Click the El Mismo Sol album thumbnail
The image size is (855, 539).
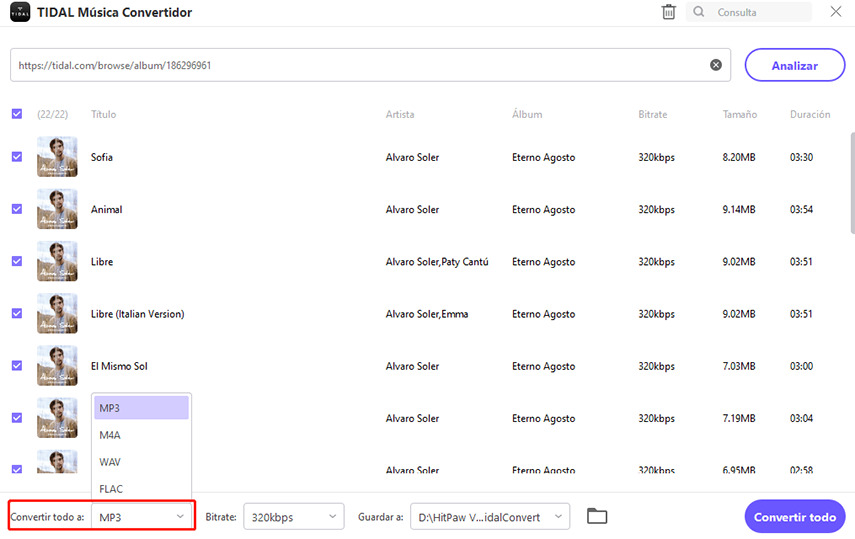[x=57, y=366]
